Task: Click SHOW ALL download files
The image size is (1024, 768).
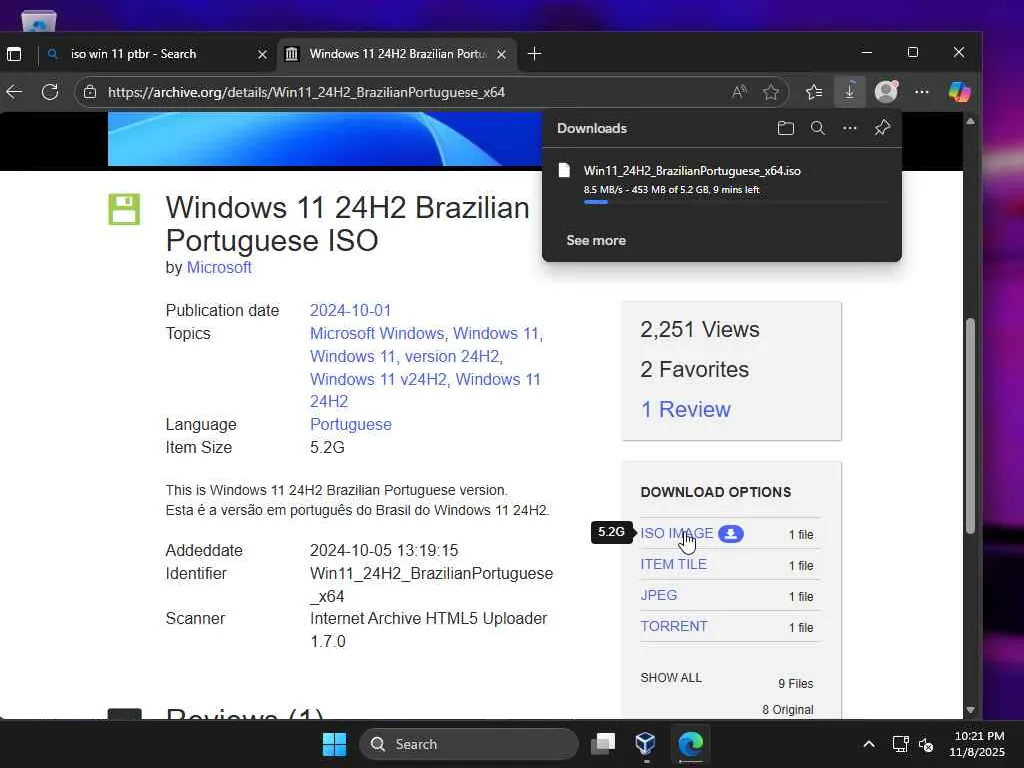Action: [x=671, y=678]
